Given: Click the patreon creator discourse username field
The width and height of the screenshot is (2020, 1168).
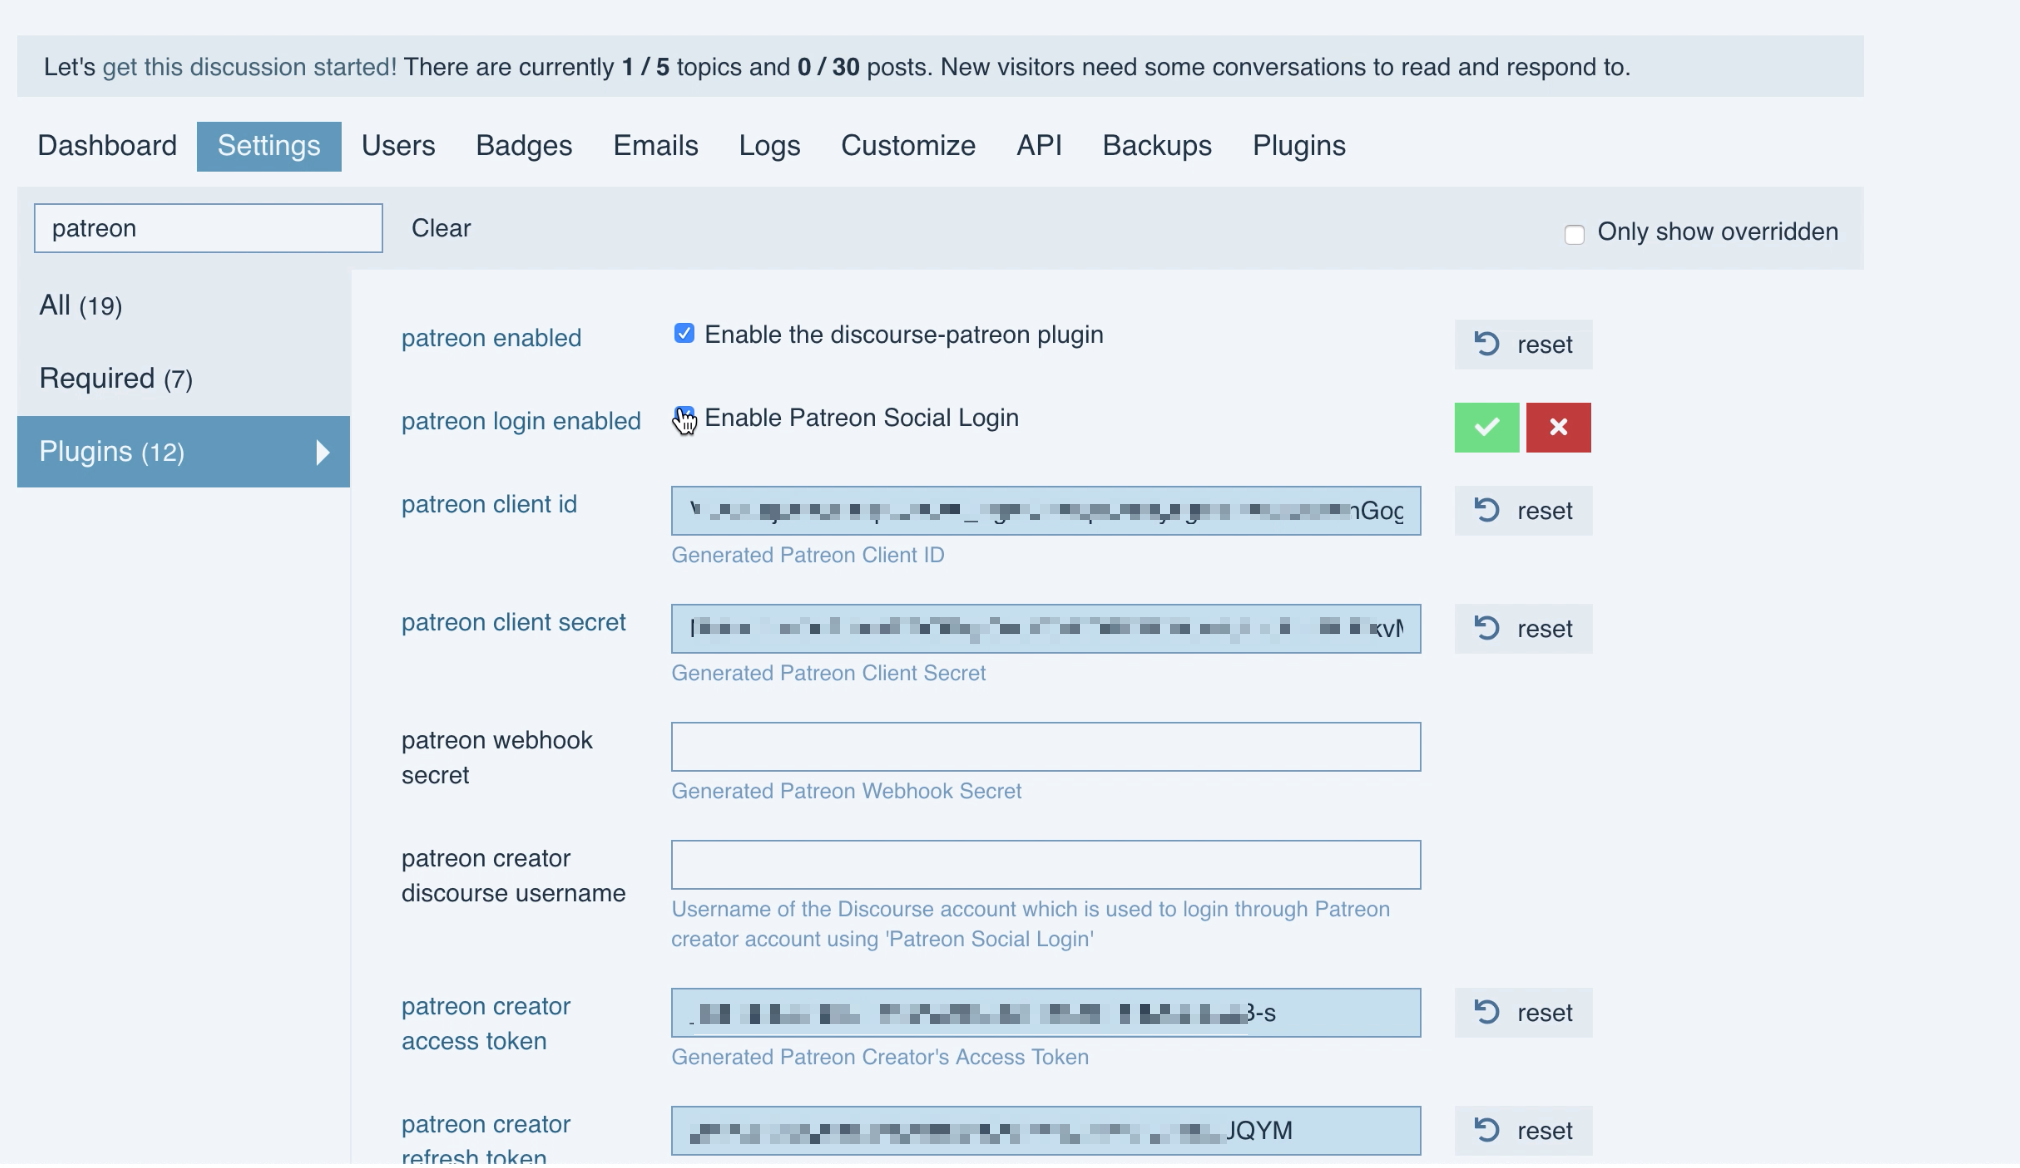Looking at the screenshot, I should point(1046,865).
